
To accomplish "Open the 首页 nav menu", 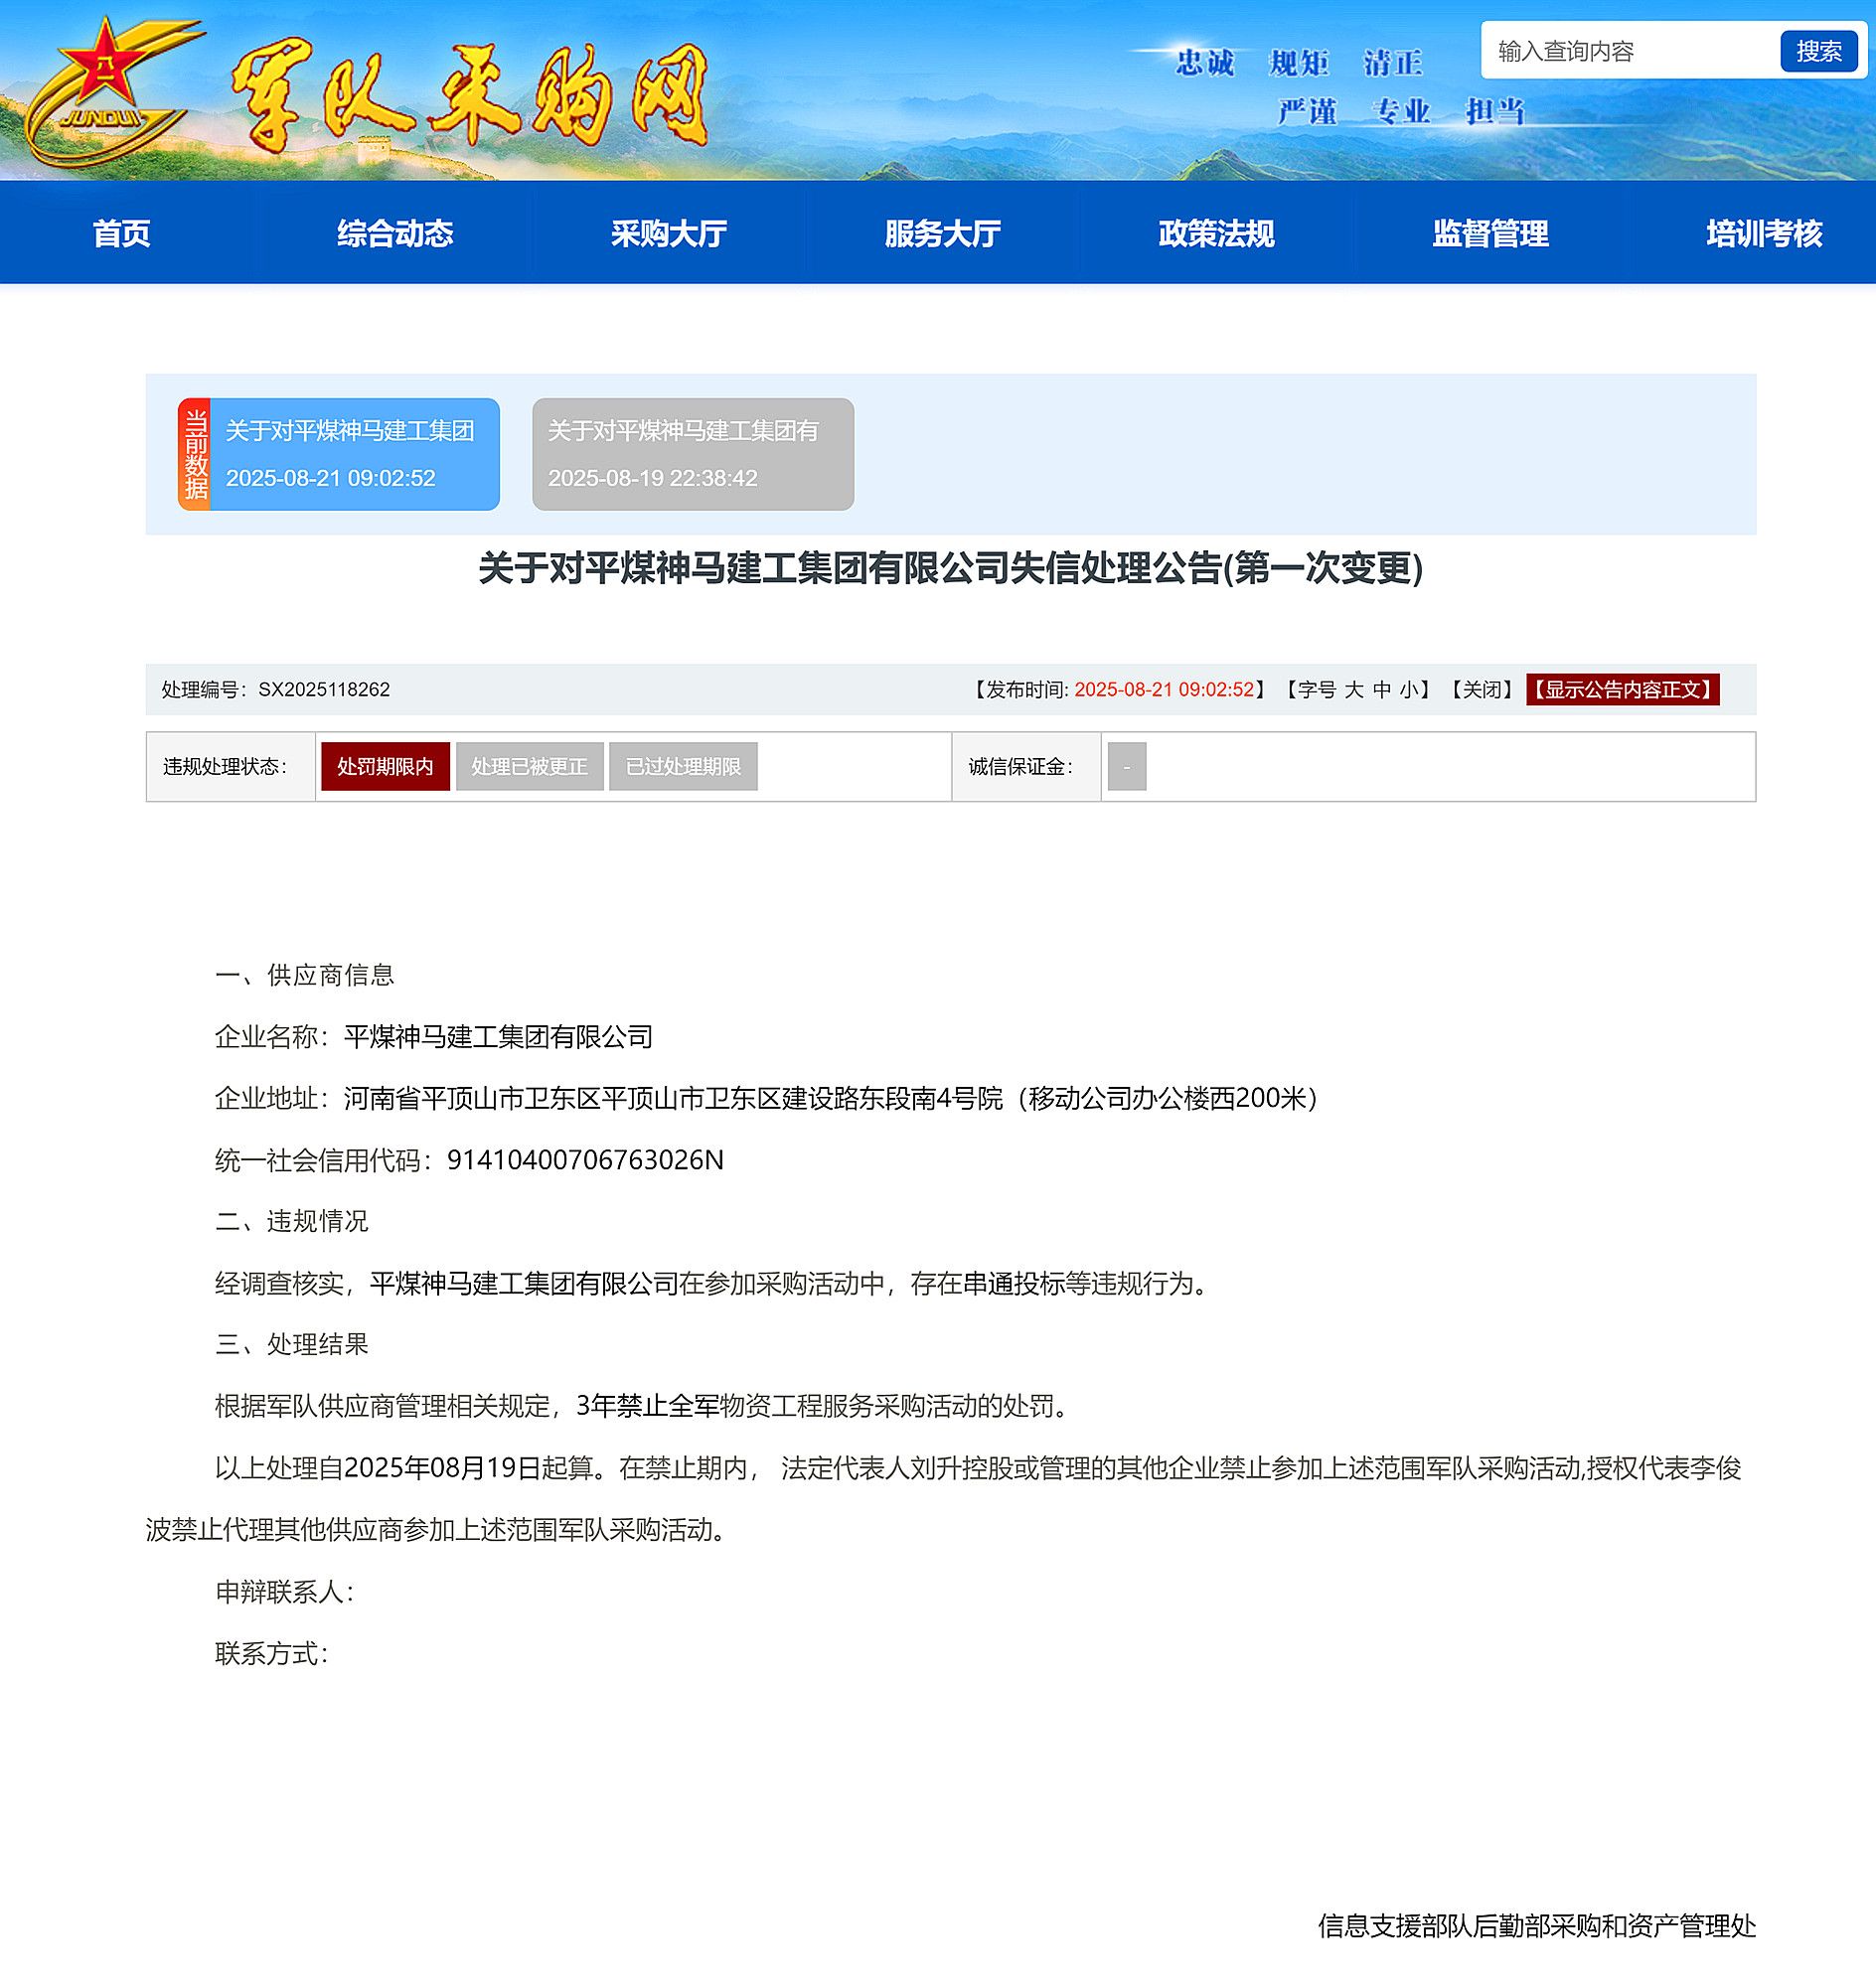I will coord(122,233).
